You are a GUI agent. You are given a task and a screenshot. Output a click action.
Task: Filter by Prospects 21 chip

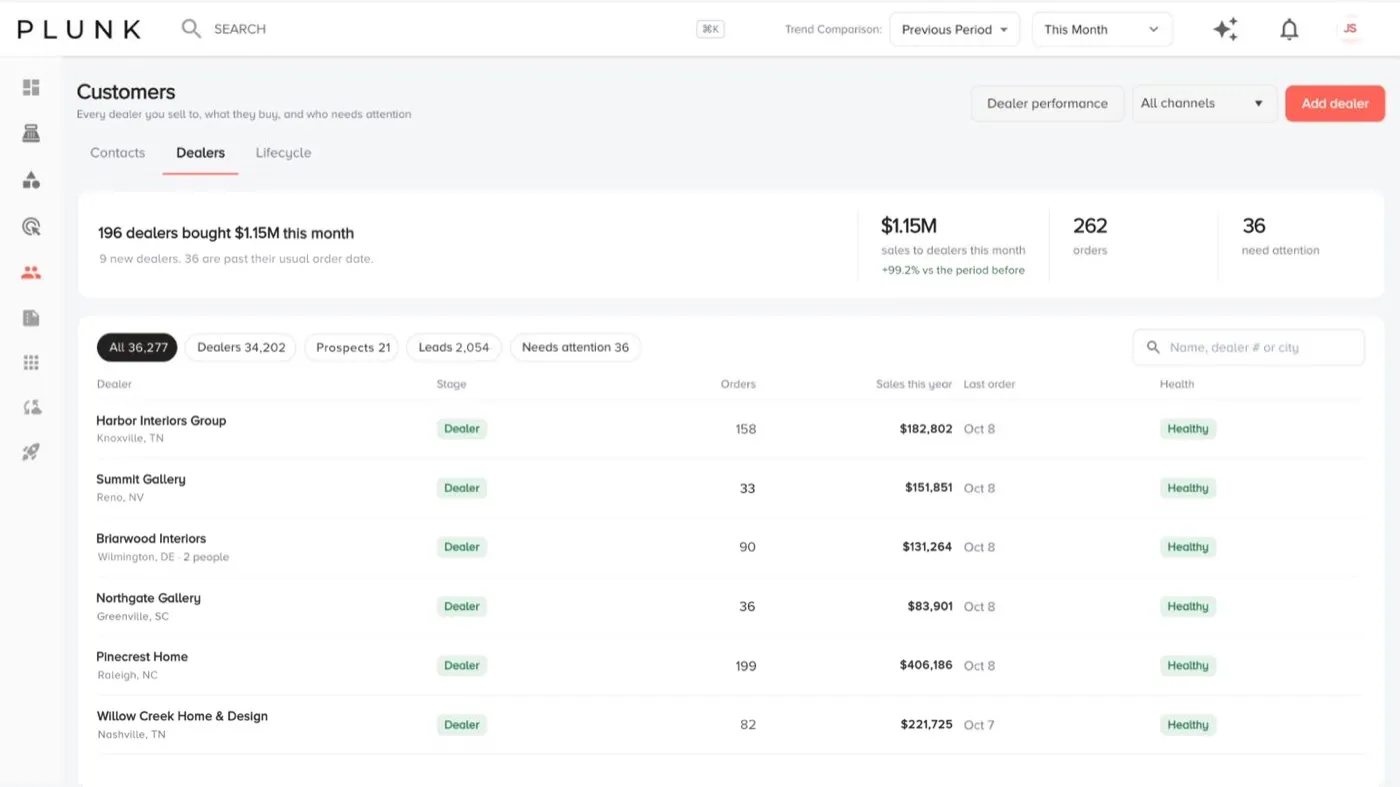tap(352, 347)
